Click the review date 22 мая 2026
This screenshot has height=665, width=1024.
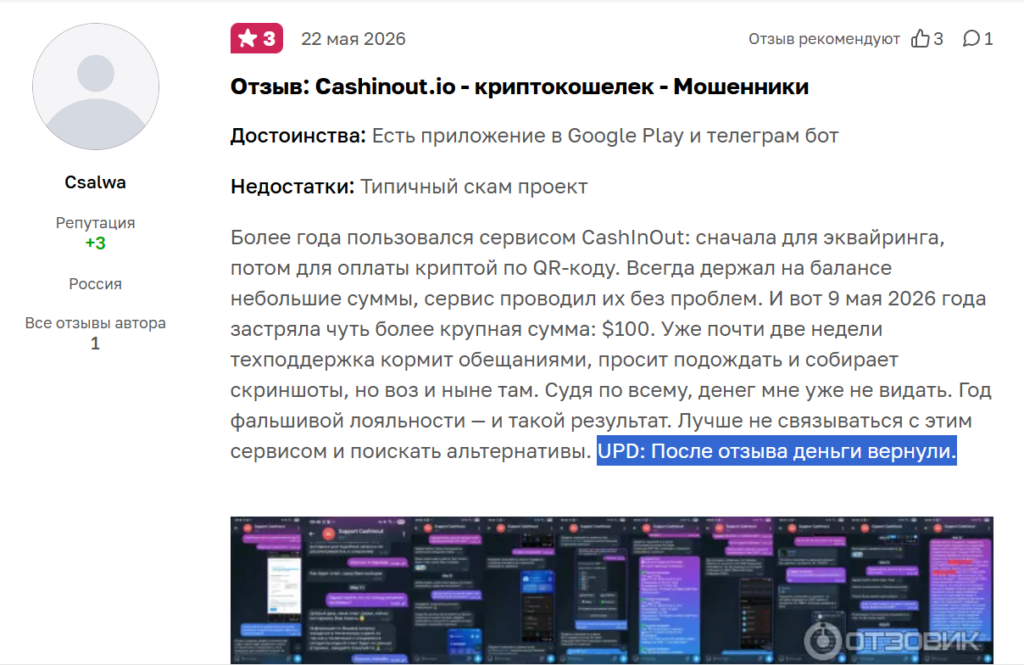pyautogui.click(x=353, y=39)
